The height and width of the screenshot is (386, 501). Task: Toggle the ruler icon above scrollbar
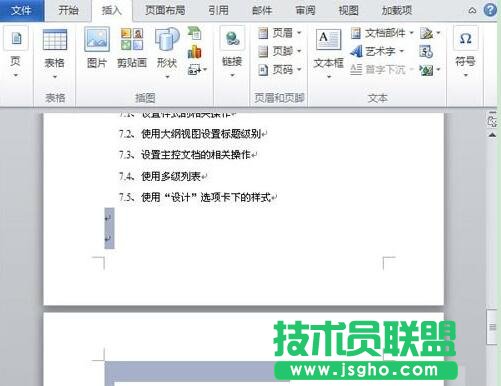492,119
